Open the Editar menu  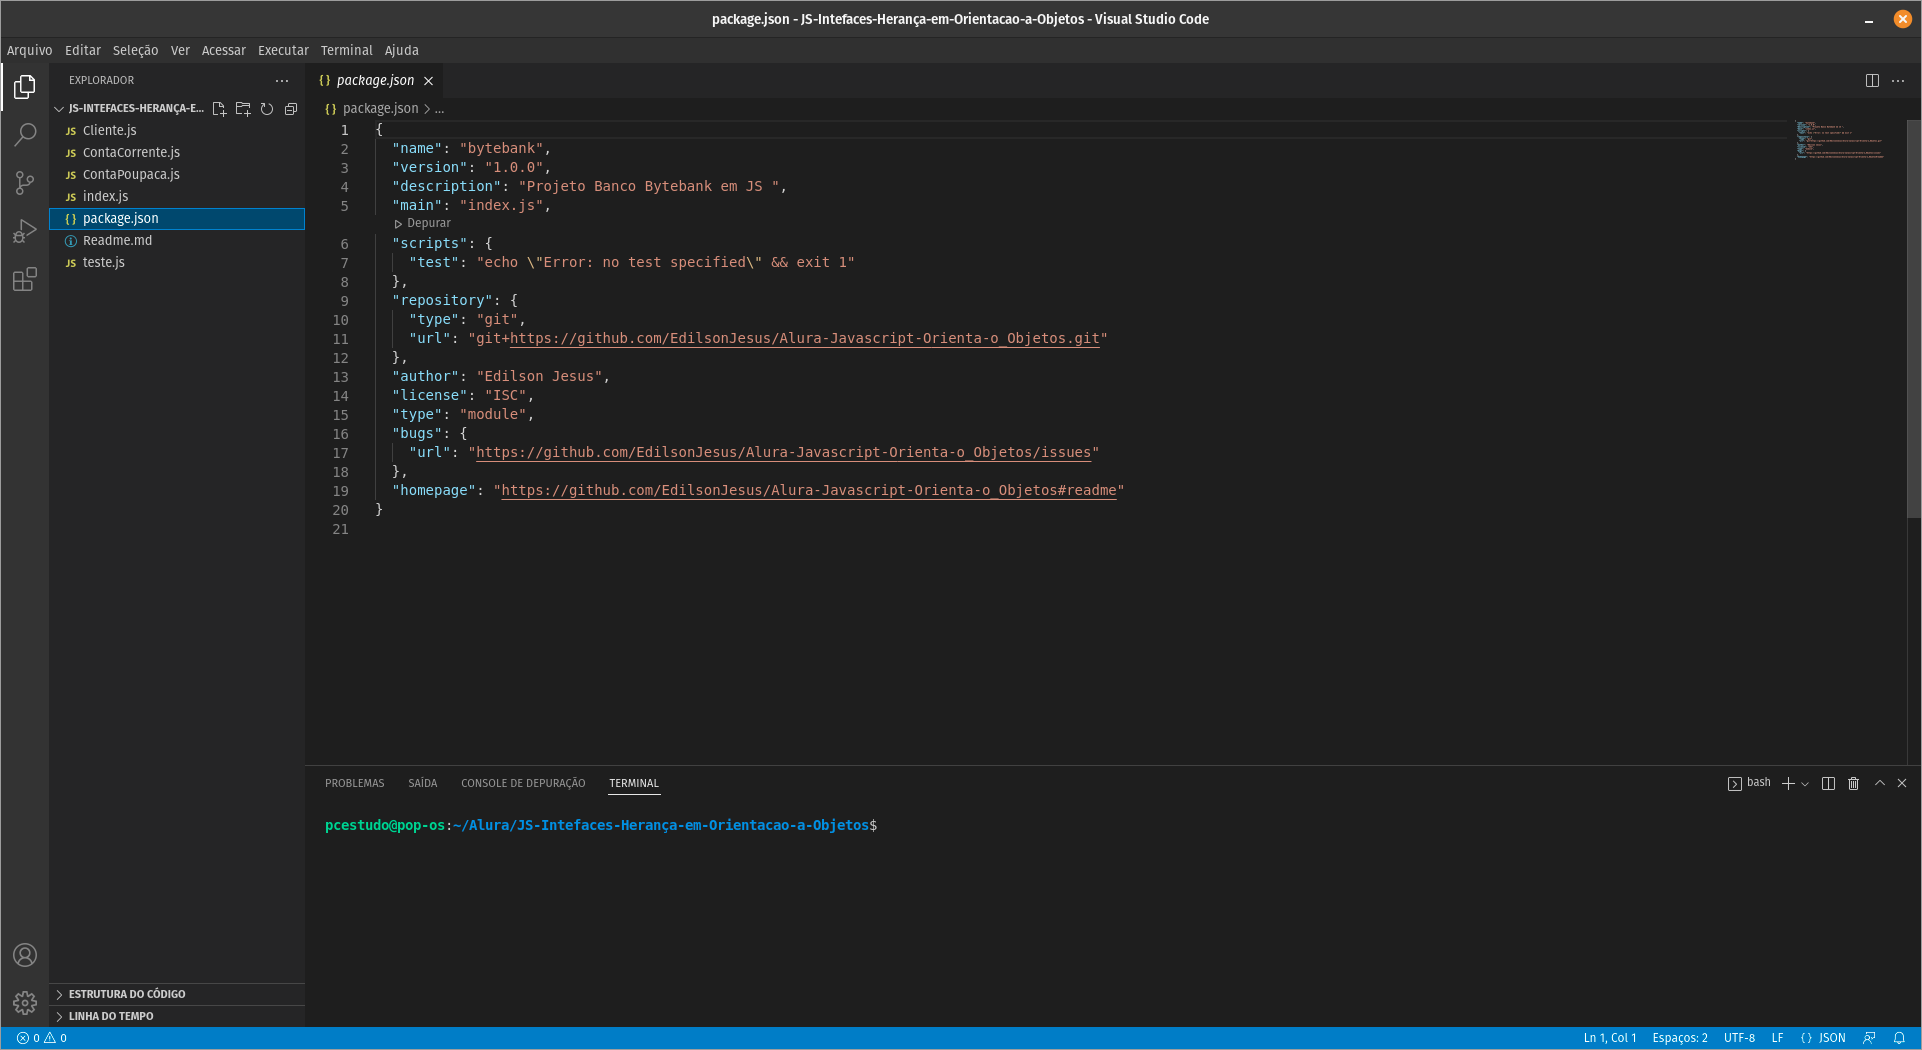point(83,50)
